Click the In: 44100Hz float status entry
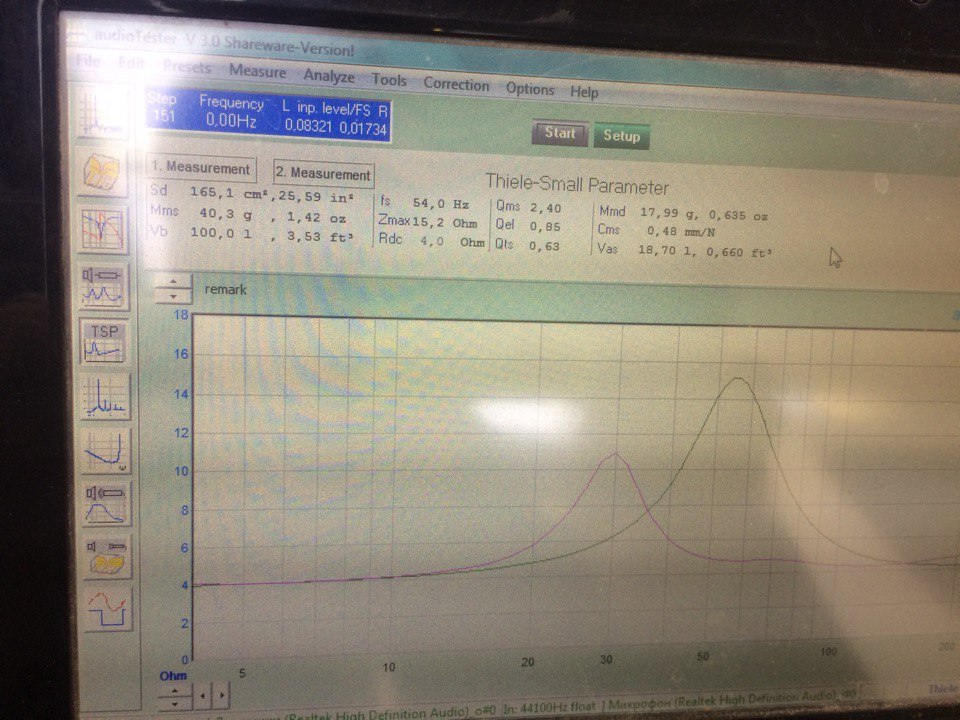Viewport: 960px width, 720px height. tap(551, 706)
